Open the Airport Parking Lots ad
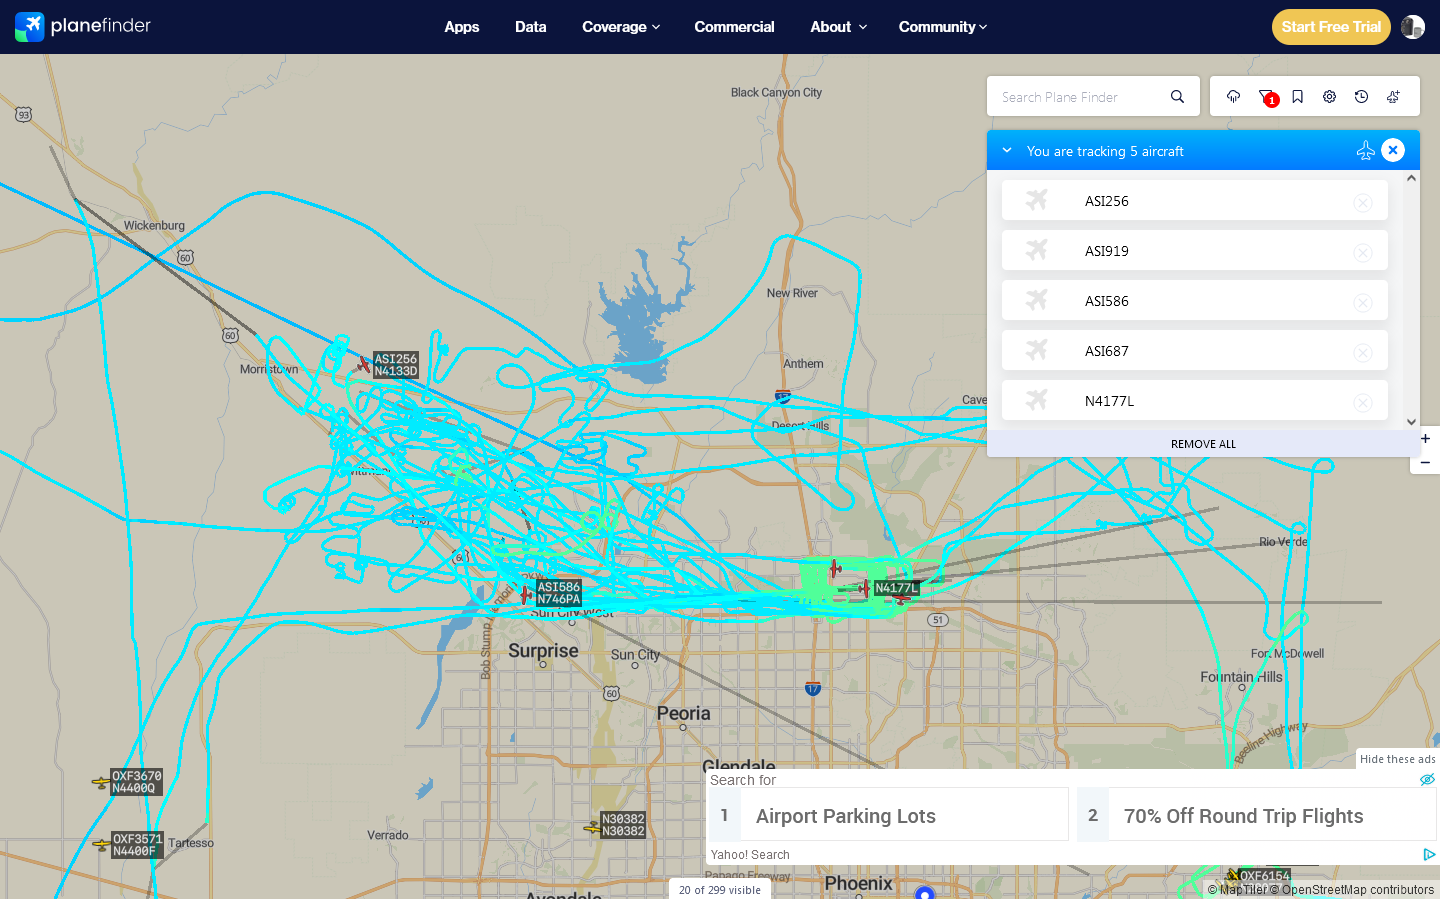 pos(889,815)
